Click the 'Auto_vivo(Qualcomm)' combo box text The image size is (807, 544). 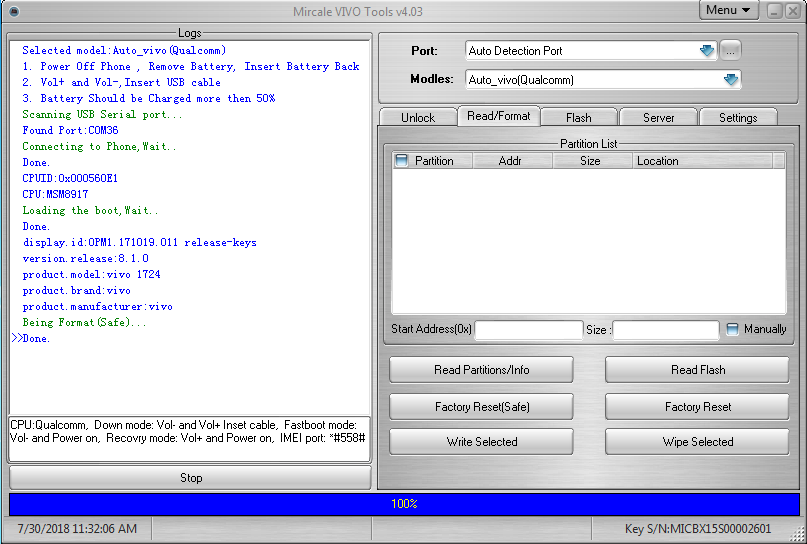[521, 80]
